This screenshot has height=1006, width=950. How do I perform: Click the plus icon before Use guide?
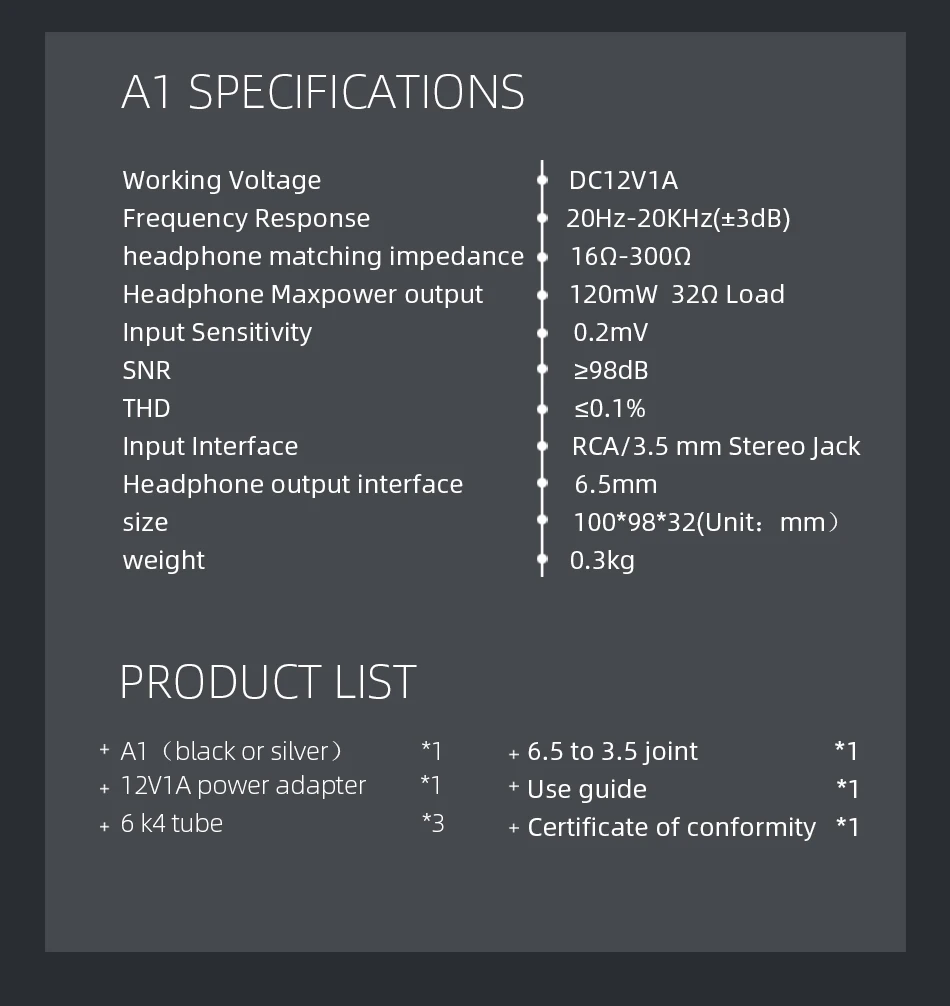point(513,786)
